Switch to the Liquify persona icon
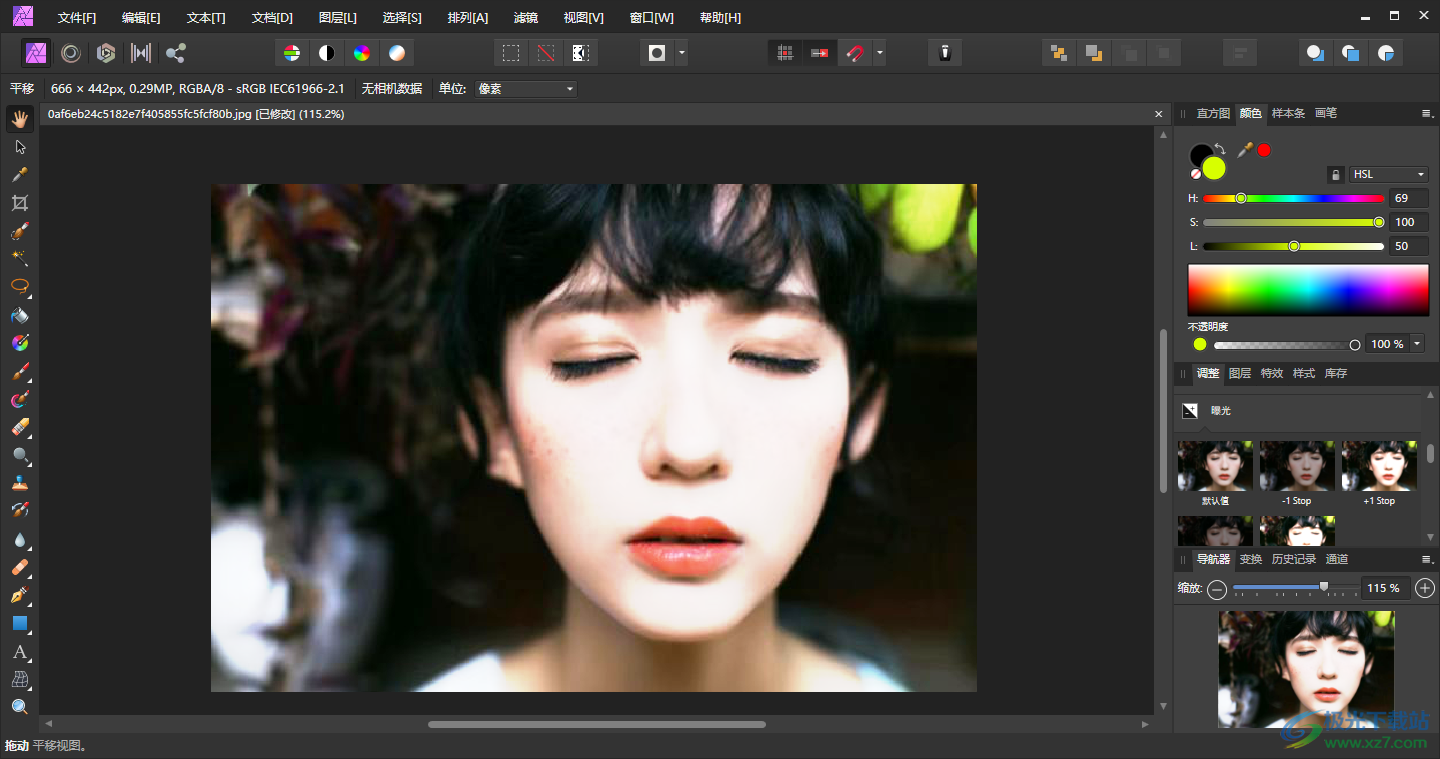 [x=71, y=53]
